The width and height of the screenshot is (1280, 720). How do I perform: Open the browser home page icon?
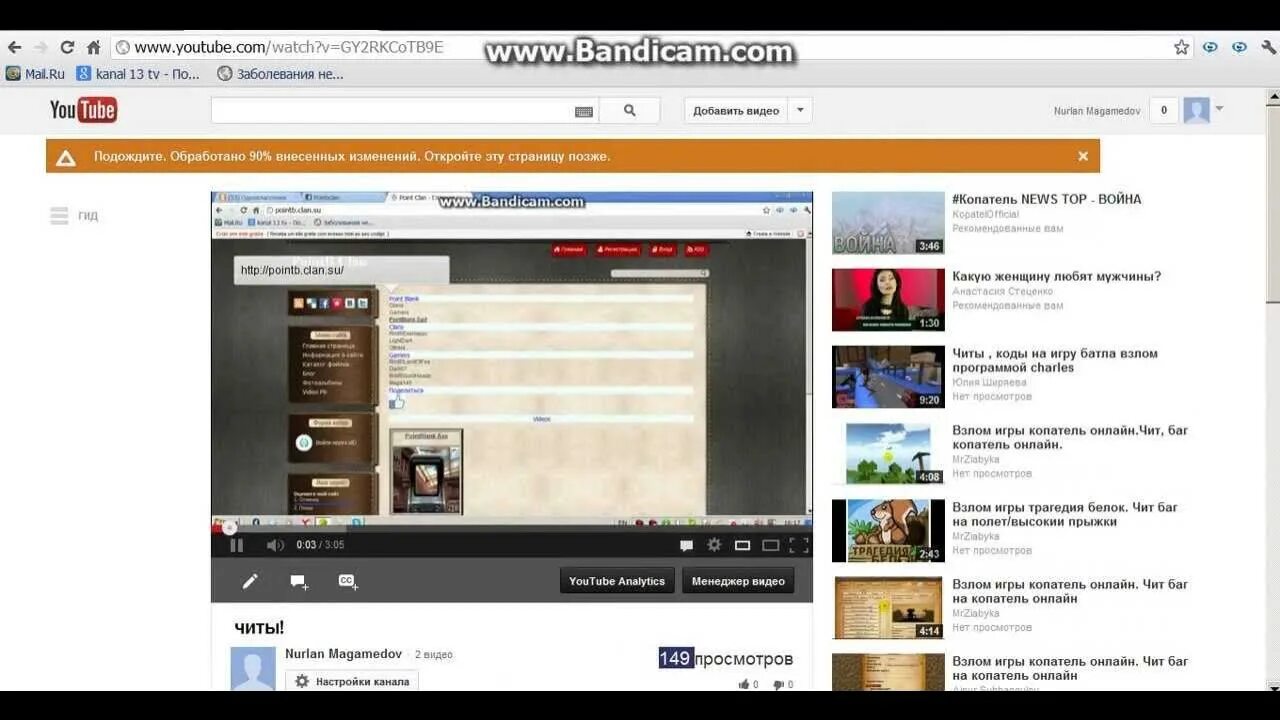pos(93,47)
